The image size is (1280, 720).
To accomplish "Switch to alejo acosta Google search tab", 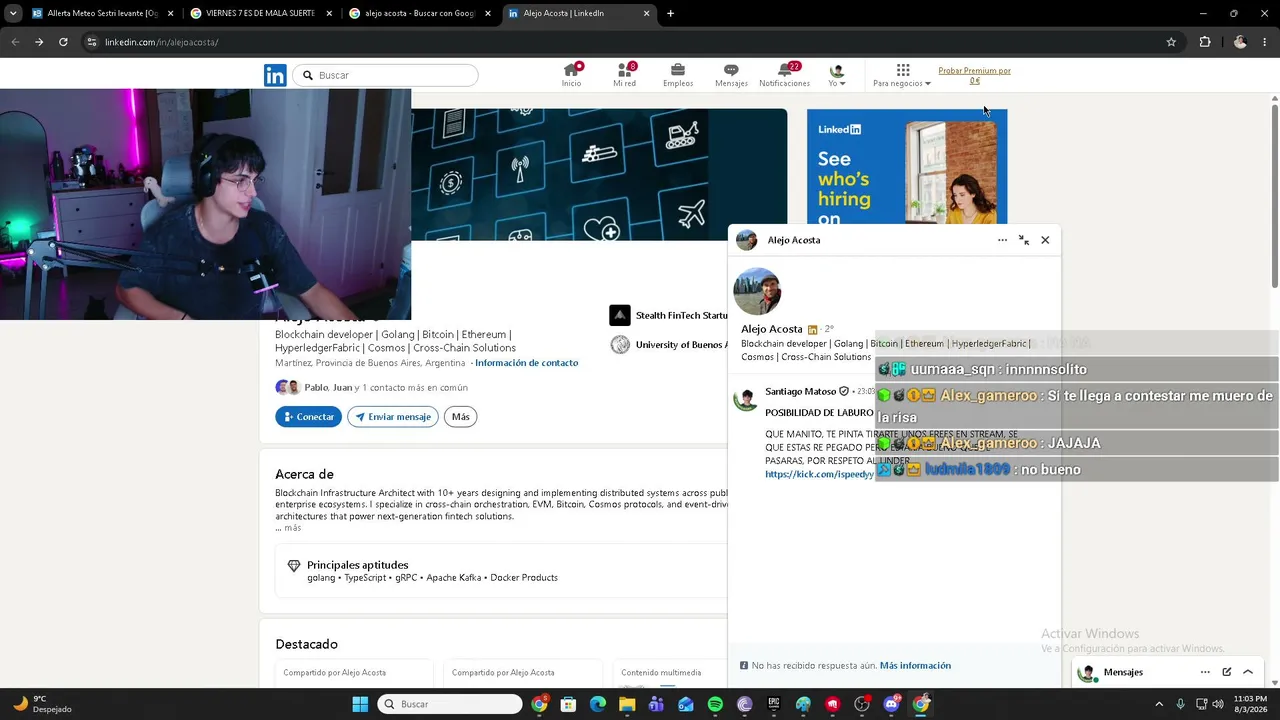I will pos(418,14).
